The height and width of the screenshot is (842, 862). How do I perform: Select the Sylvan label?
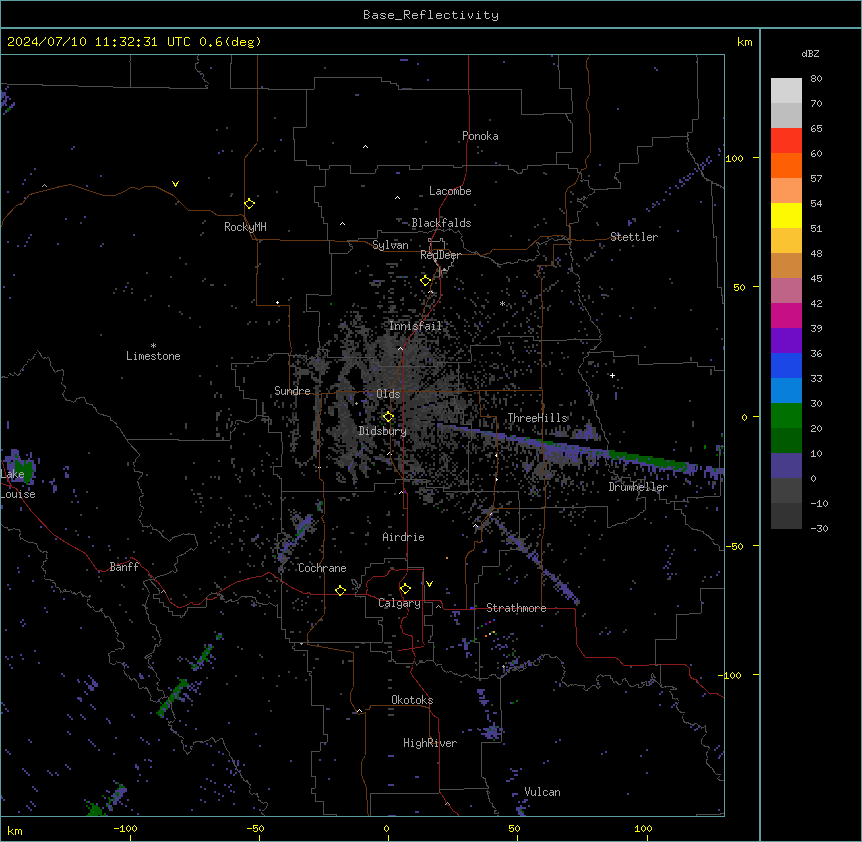click(390, 245)
